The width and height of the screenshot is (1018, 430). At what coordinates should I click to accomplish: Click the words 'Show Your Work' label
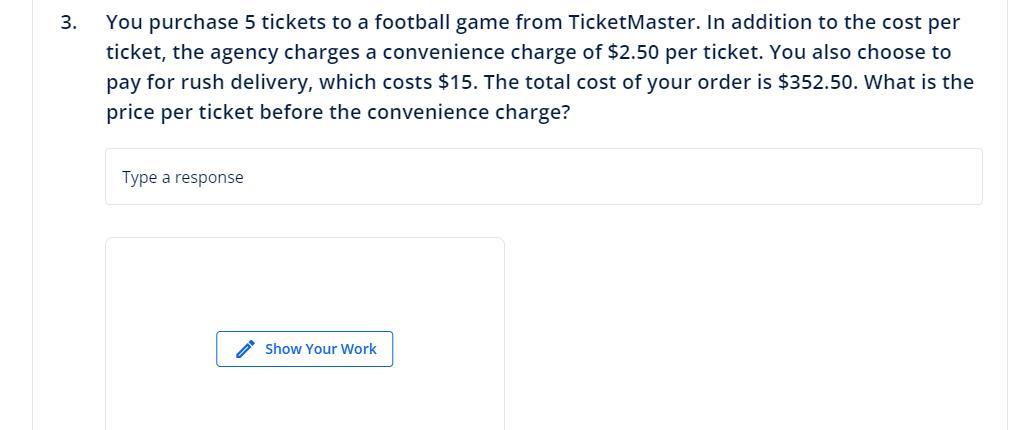[320, 349]
